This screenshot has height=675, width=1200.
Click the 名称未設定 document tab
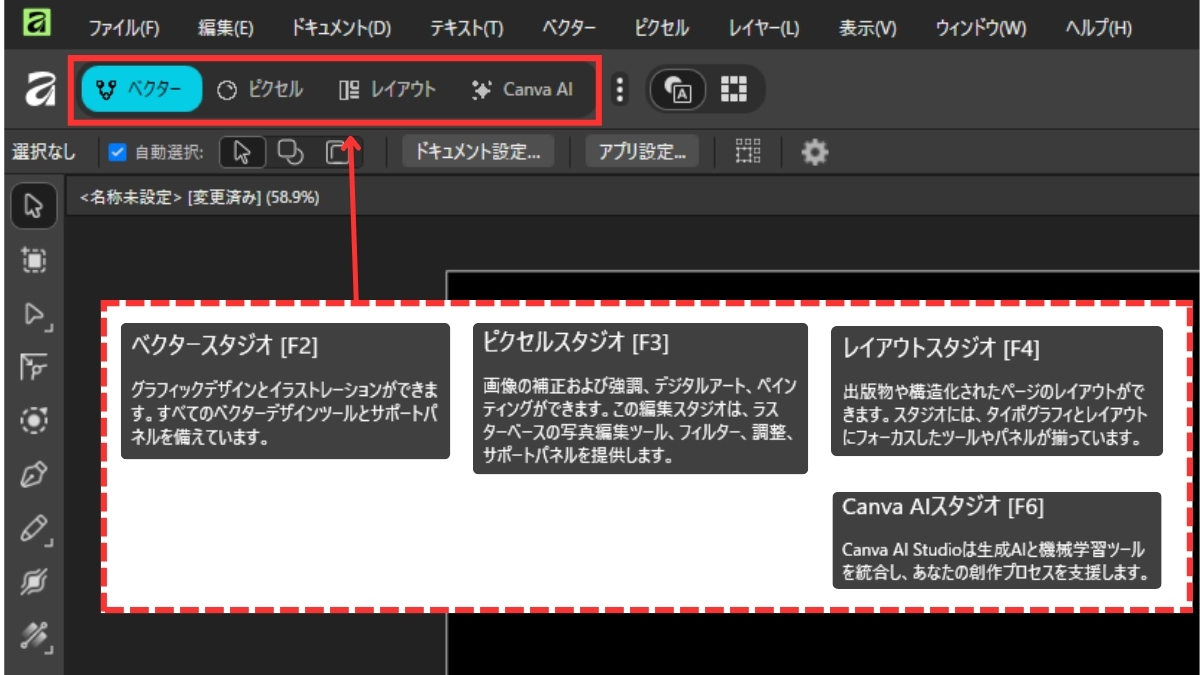(199, 198)
